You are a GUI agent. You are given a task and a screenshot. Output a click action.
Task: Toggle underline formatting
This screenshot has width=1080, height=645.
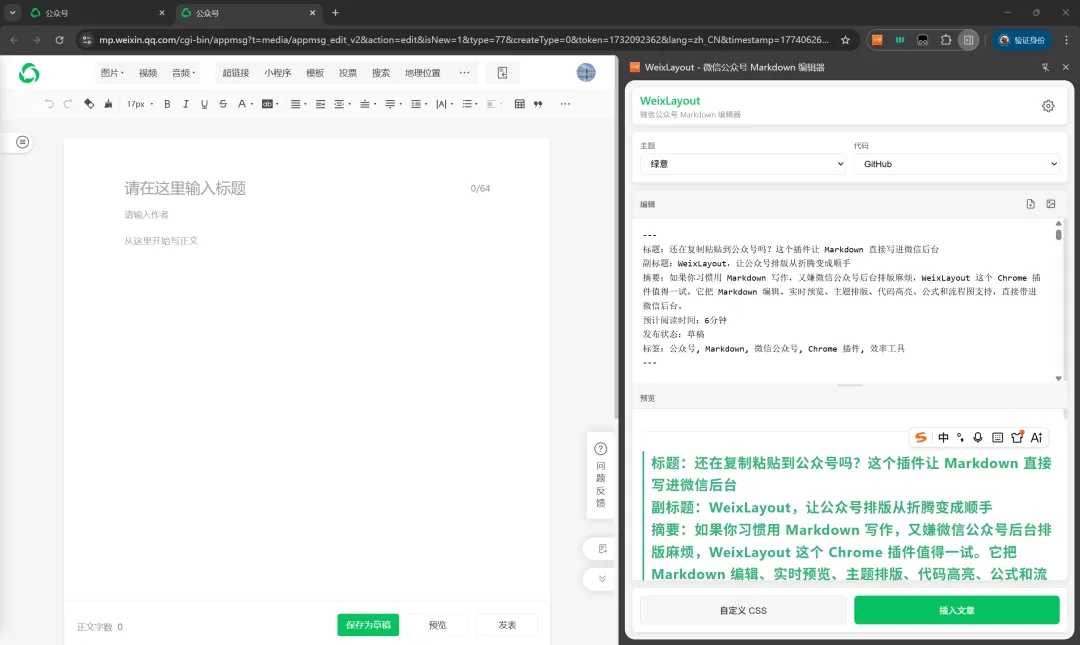[204, 104]
